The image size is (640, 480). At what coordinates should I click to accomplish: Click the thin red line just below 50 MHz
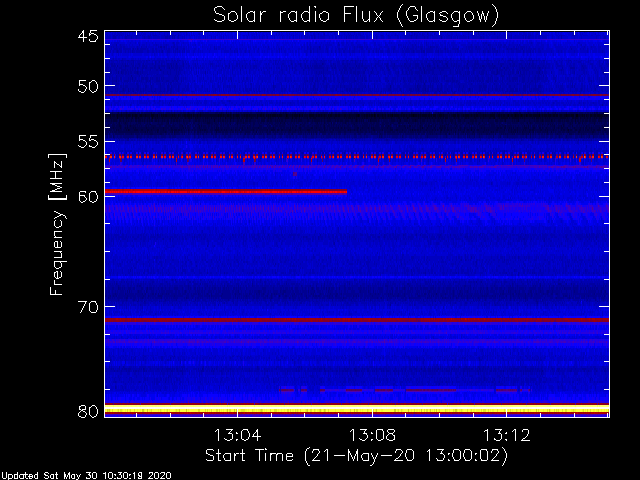(357, 95)
